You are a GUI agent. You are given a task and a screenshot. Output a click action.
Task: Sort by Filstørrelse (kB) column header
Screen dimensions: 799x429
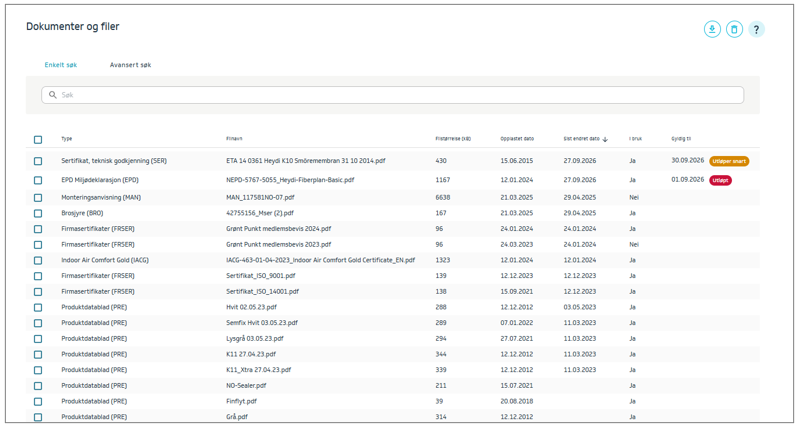click(453, 139)
